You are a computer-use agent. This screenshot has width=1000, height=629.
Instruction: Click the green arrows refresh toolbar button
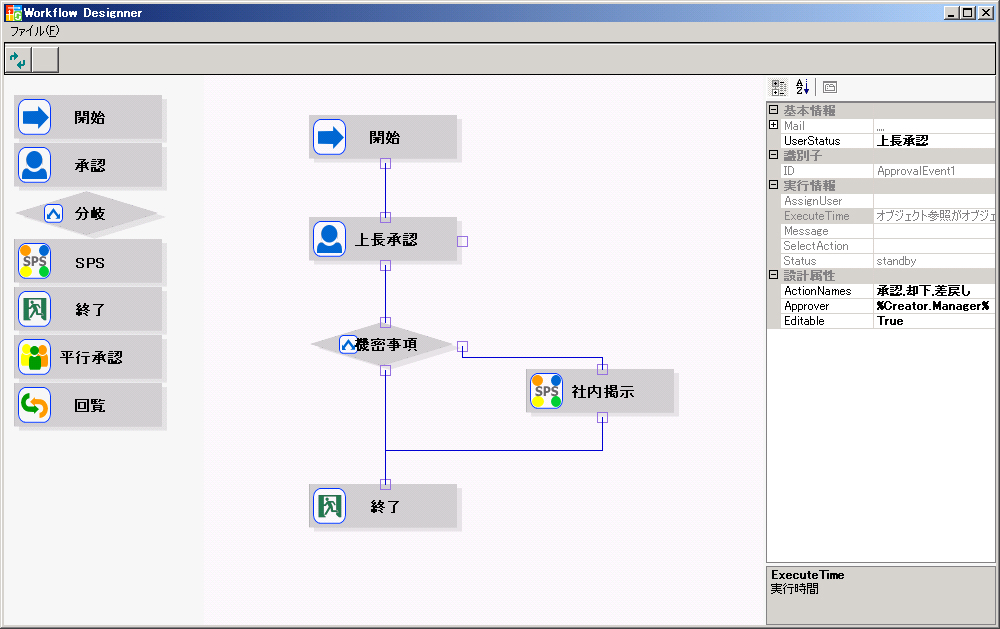coord(18,60)
